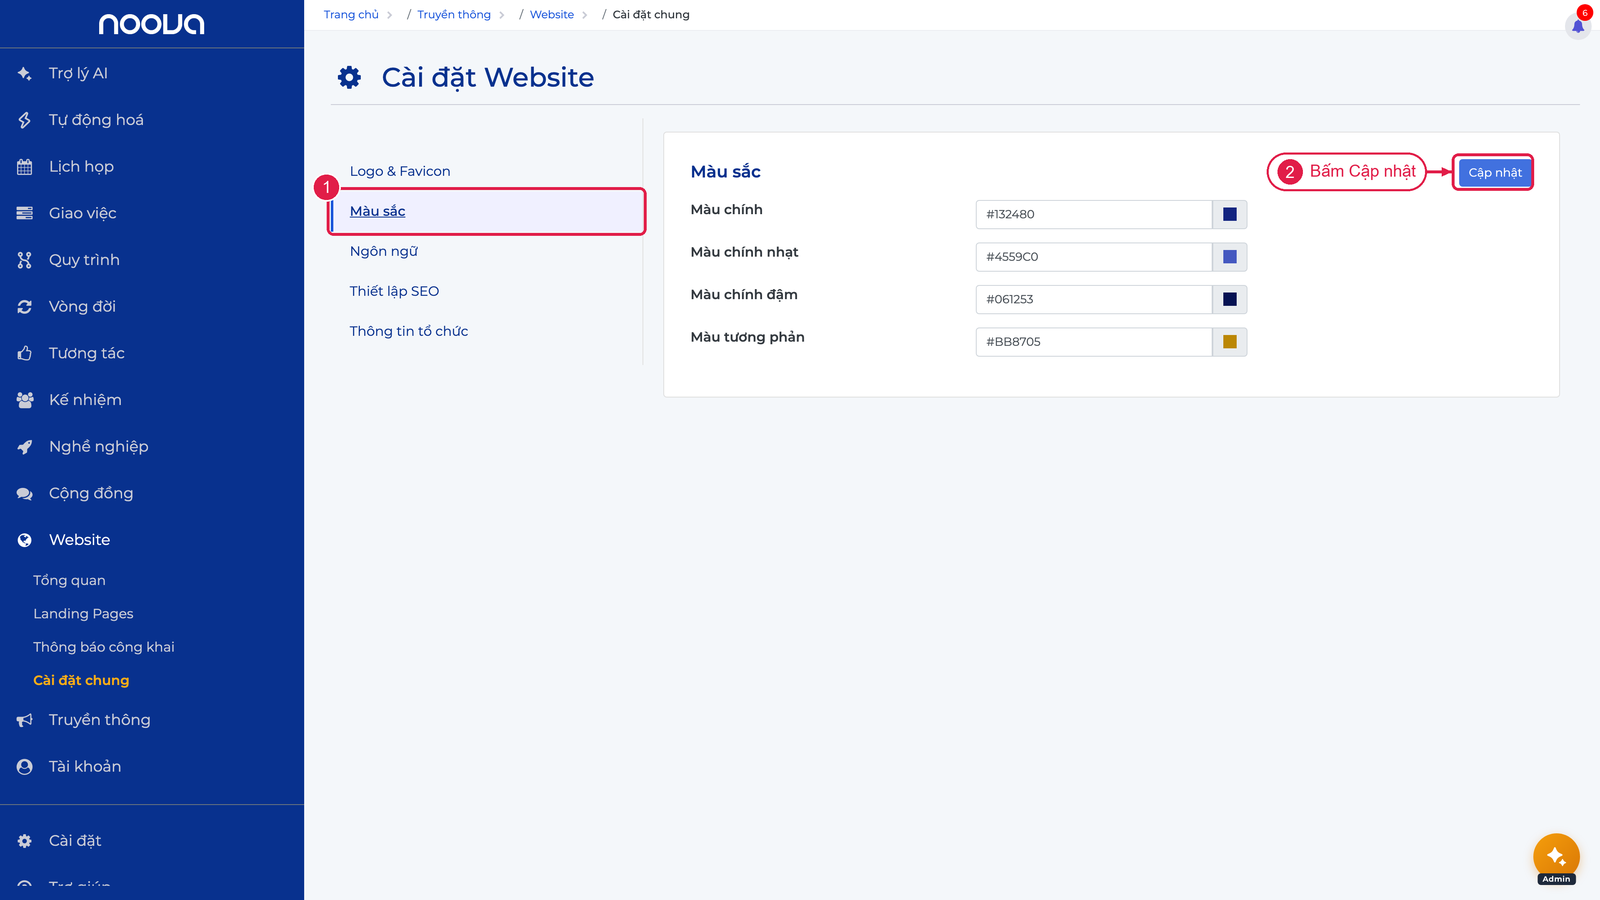Select the Tương tác thumbs-up icon

(25, 353)
